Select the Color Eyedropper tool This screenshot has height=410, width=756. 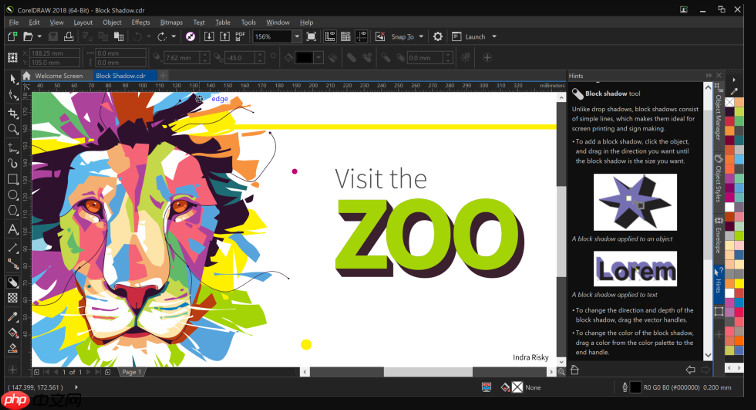[x=13, y=317]
